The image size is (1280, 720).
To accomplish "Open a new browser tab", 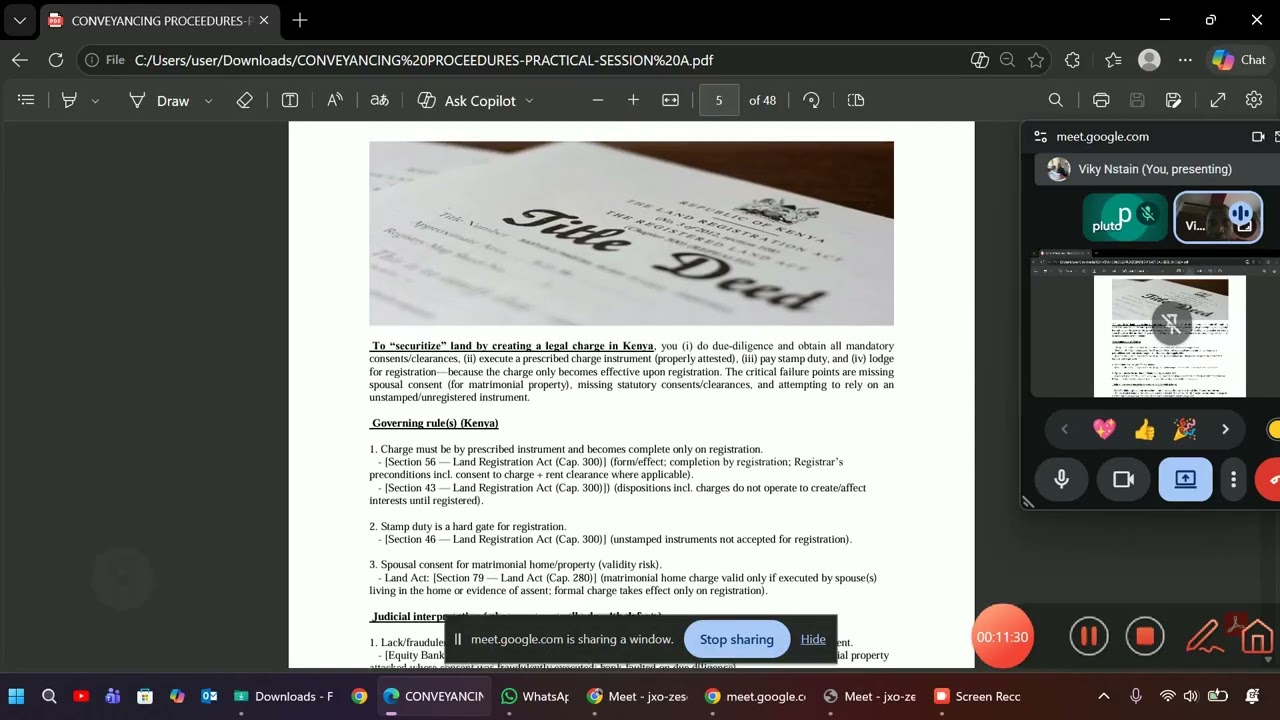I will point(300,20).
